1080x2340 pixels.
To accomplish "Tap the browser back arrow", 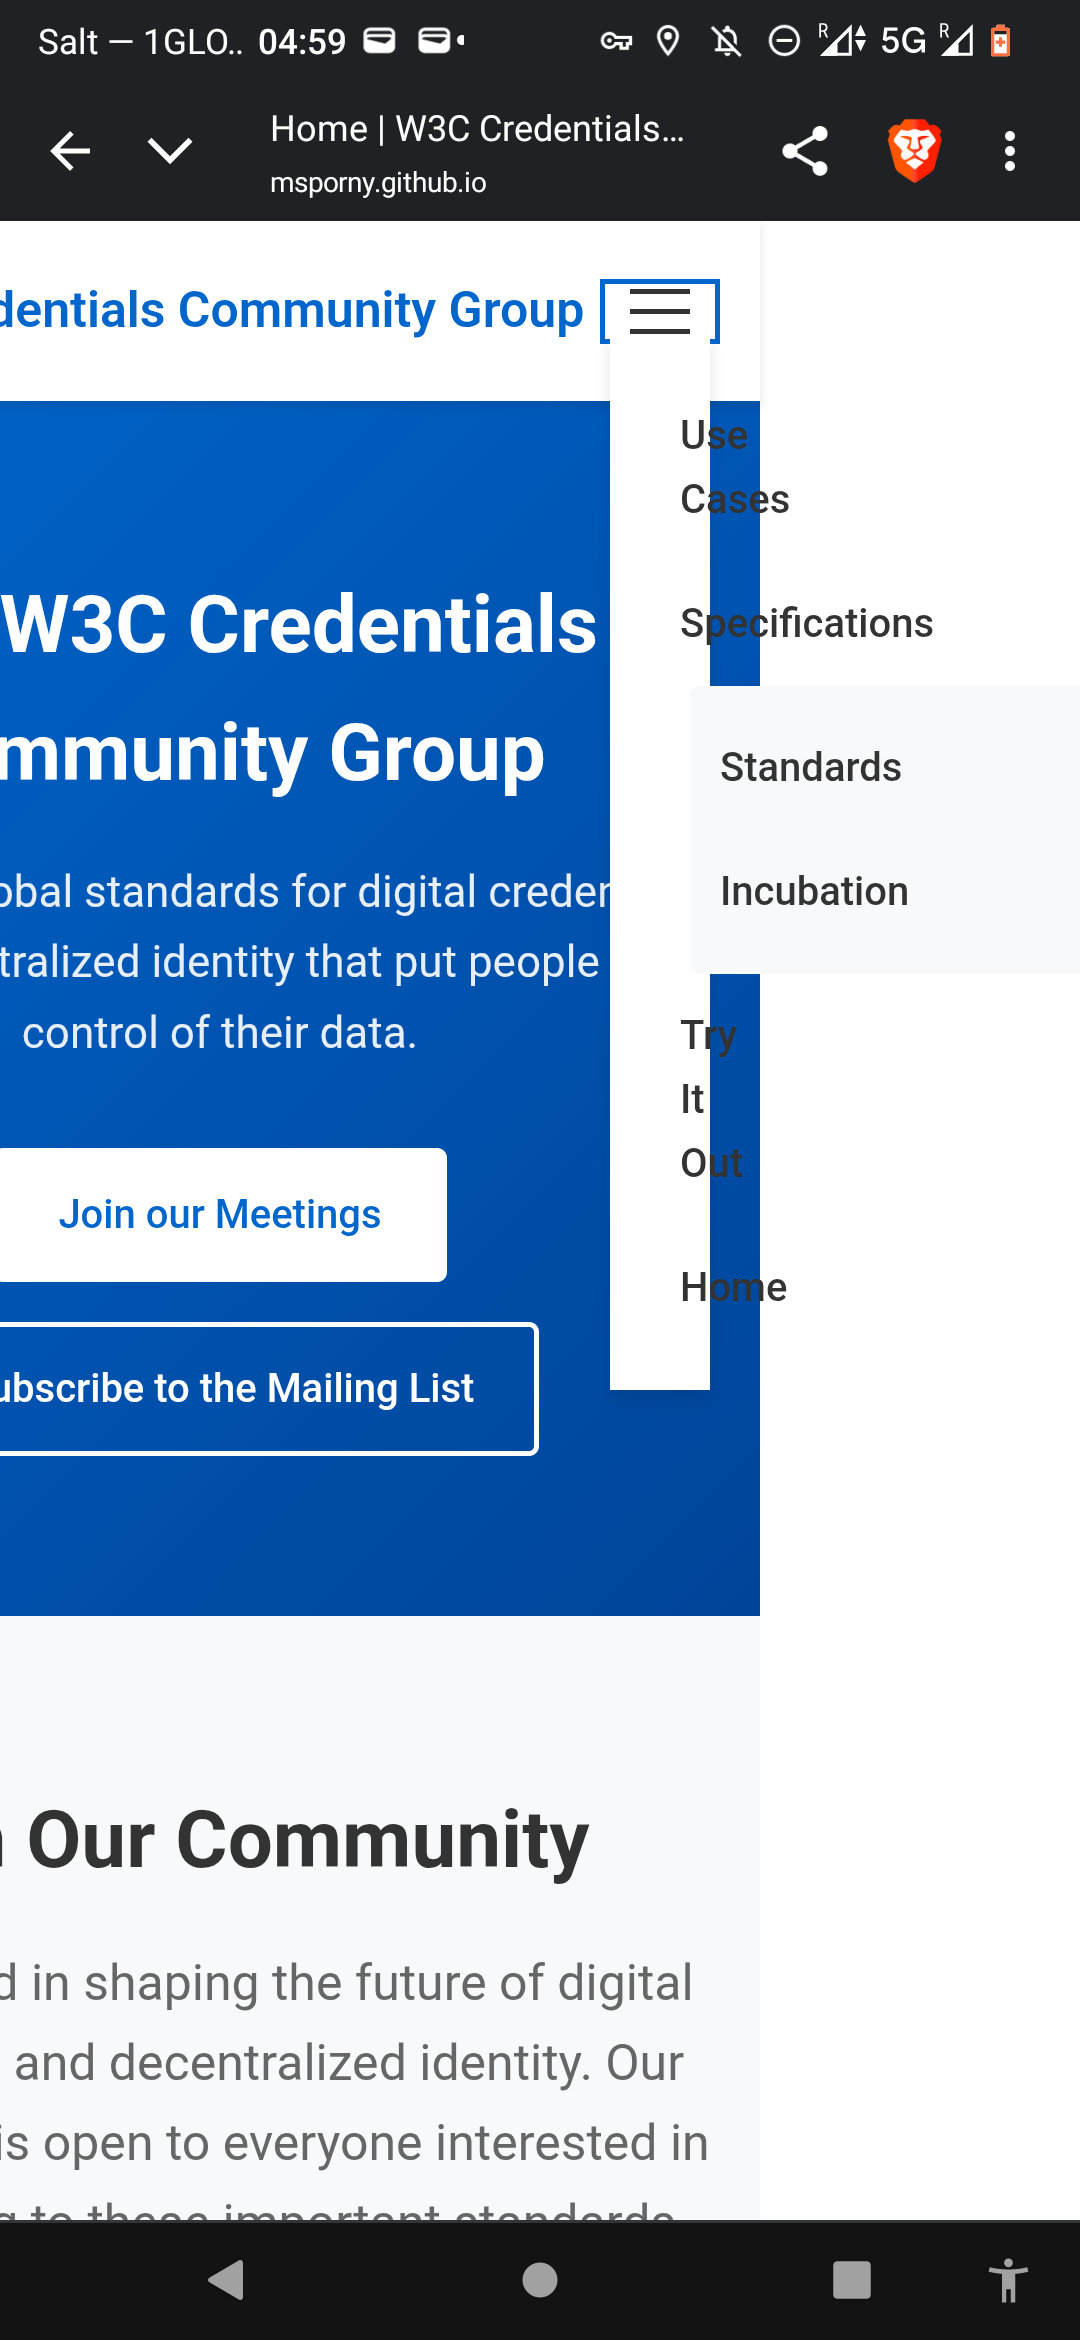I will (x=70, y=151).
